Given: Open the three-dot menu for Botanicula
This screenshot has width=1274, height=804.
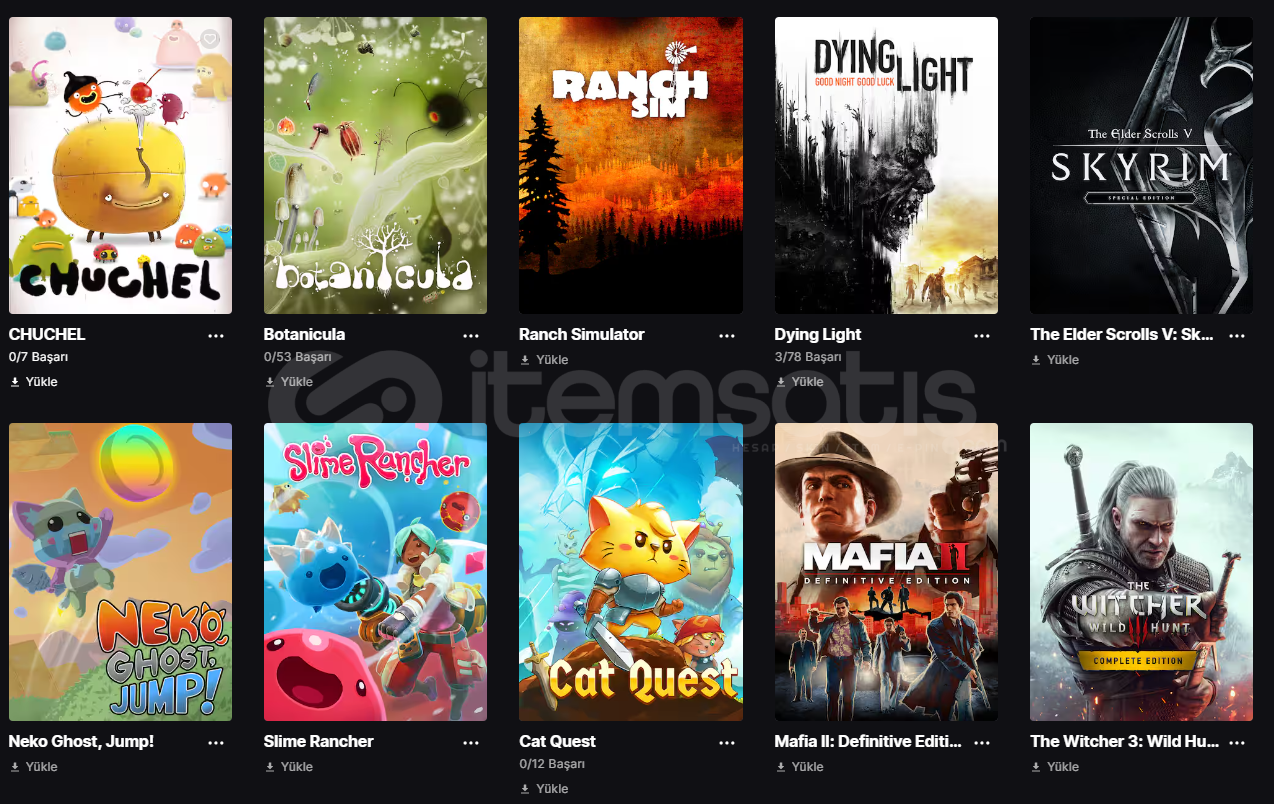Looking at the screenshot, I should pos(471,335).
